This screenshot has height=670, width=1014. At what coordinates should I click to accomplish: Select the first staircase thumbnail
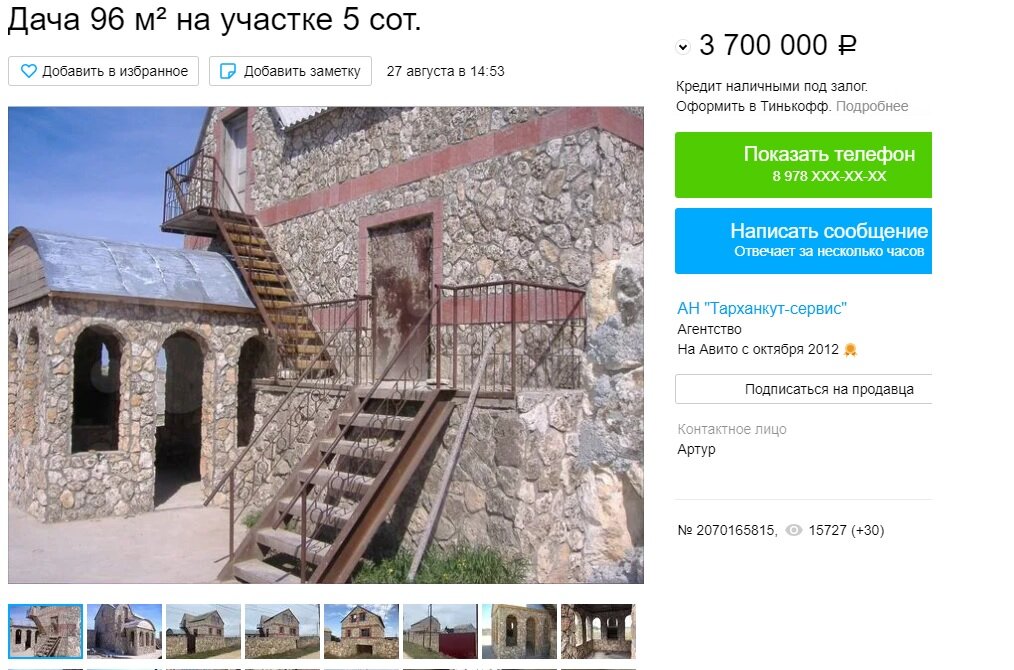[45, 631]
